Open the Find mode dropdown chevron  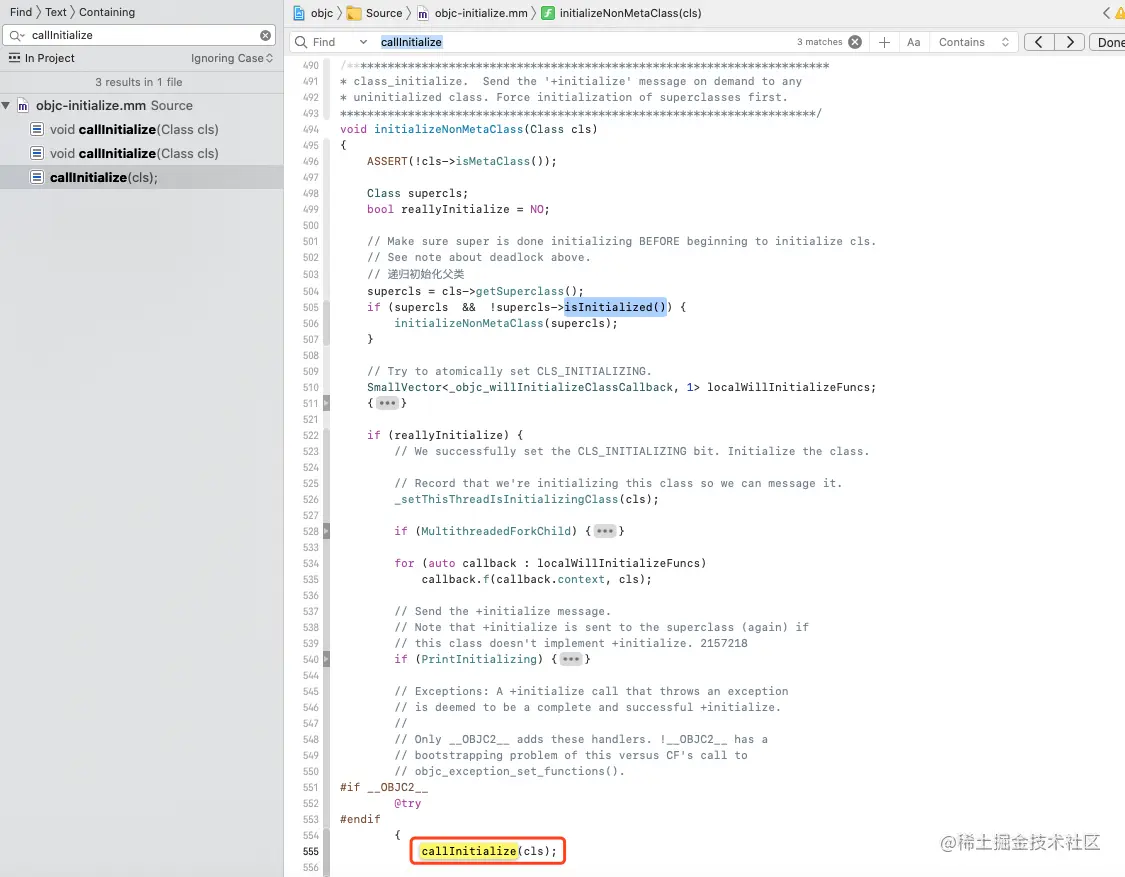click(x=363, y=42)
